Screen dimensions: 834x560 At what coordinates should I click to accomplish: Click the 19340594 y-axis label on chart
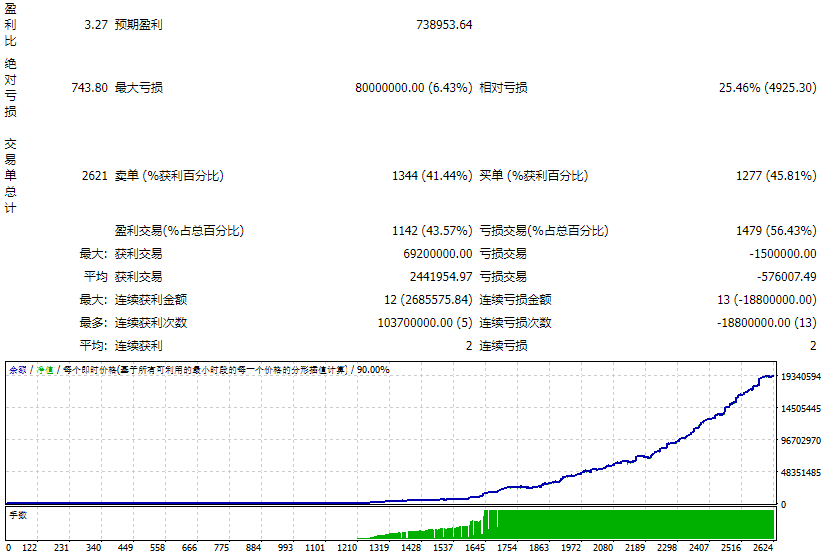tap(801, 377)
